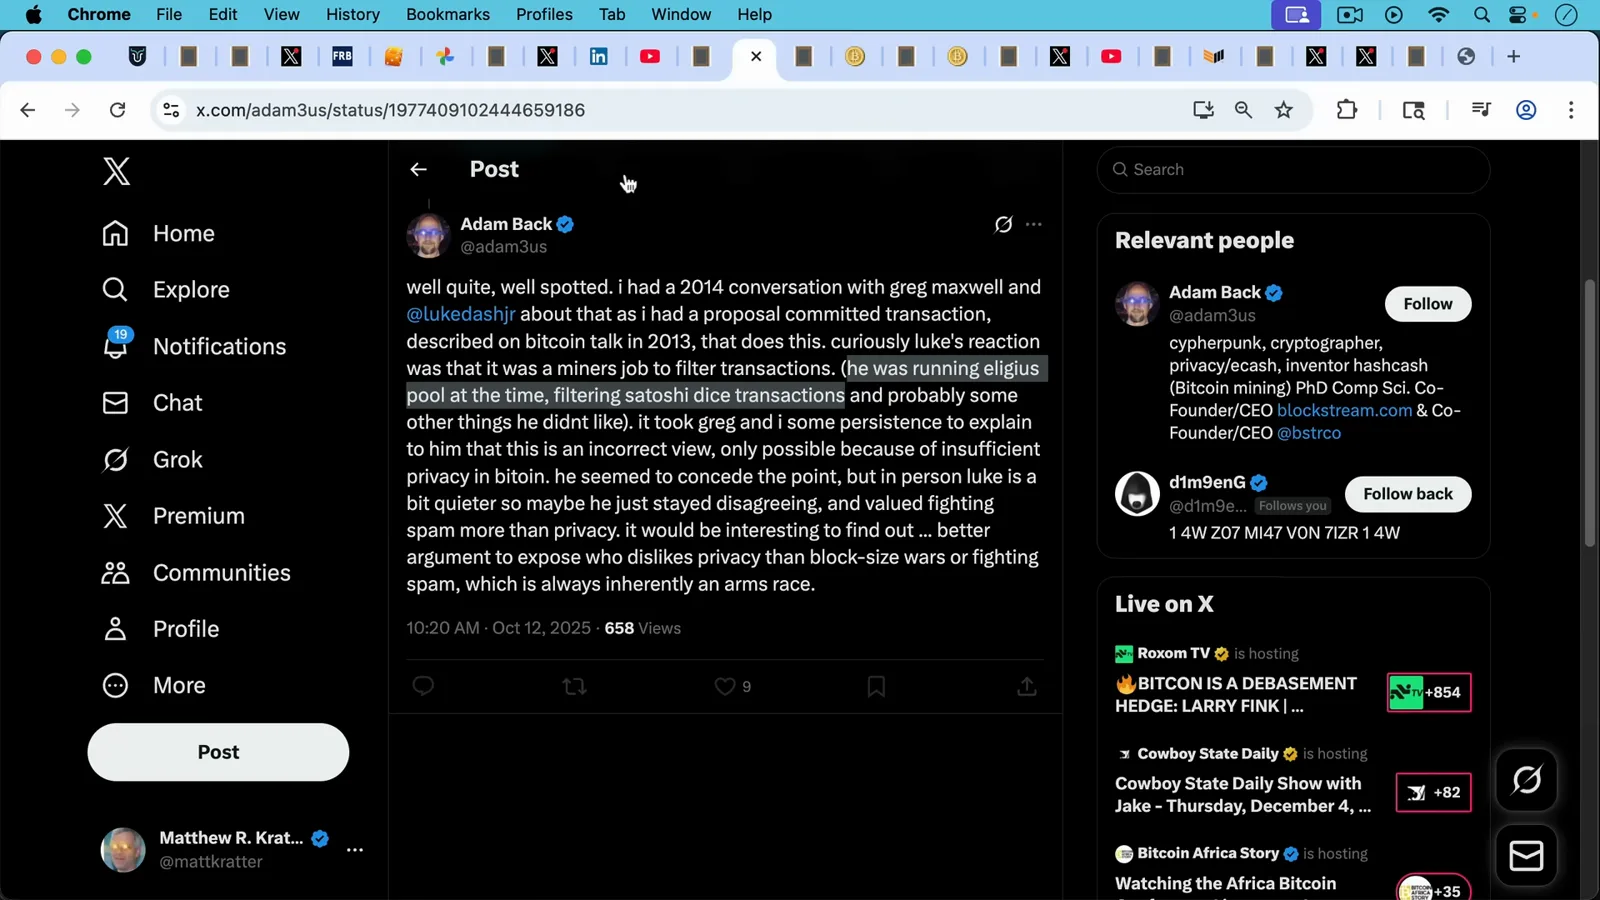The height and width of the screenshot is (900, 1600).
Task: Open Chrome three-dot menu
Action: coord(1571,110)
